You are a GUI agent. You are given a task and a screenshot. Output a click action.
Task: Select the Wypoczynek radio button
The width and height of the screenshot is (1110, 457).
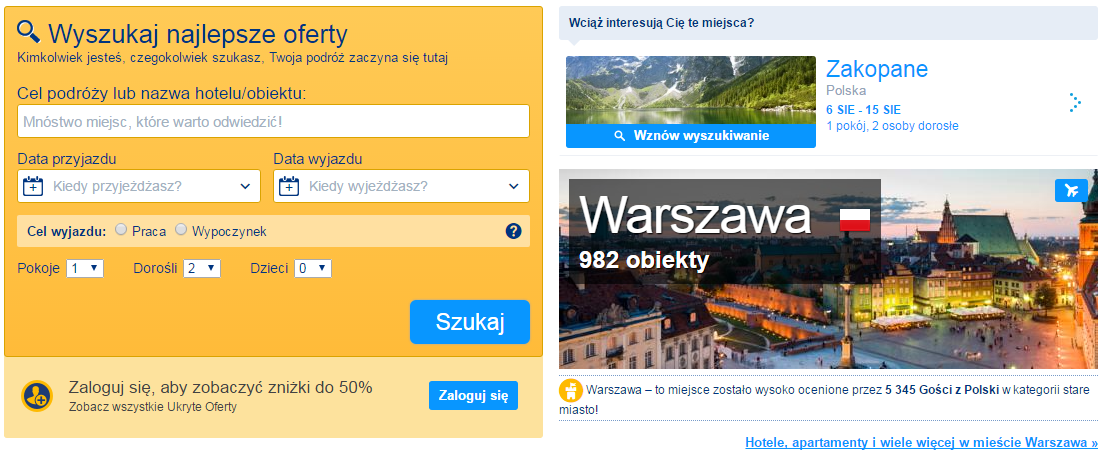pyautogui.click(x=181, y=230)
